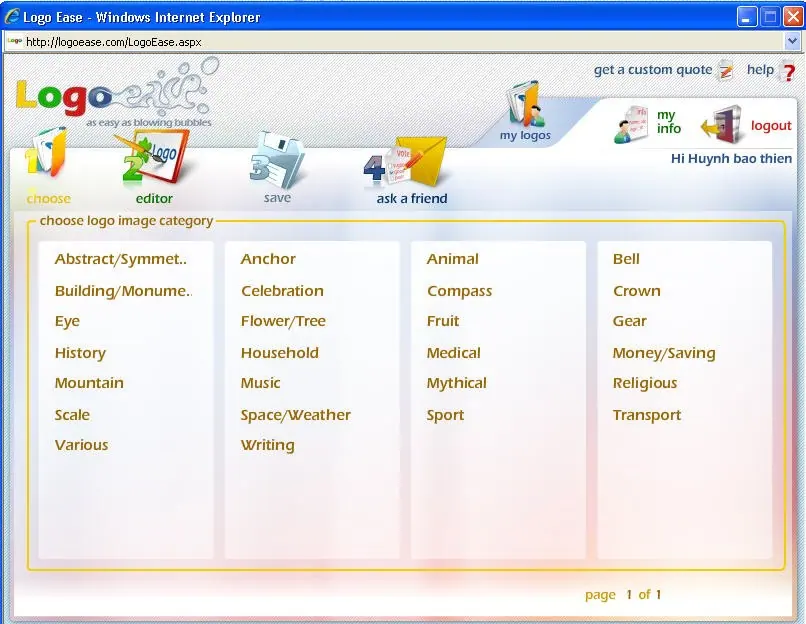Select the my logos tab label
Image resolution: width=806 pixels, height=624 pixels.
point(525,135)
